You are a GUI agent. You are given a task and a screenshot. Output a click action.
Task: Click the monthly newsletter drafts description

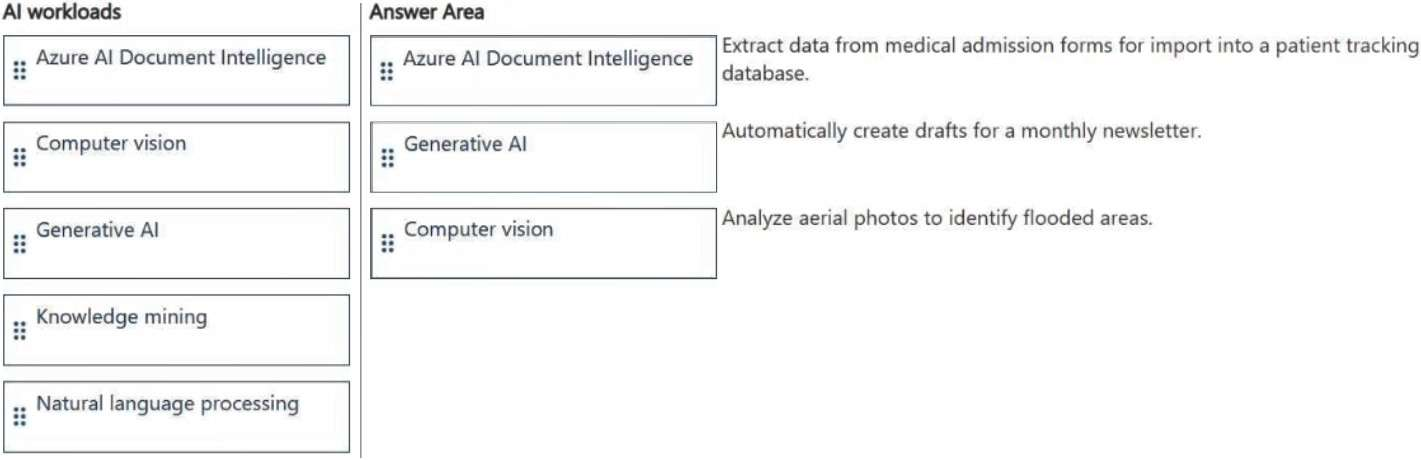pyautogui.click(x=960, y=131)
